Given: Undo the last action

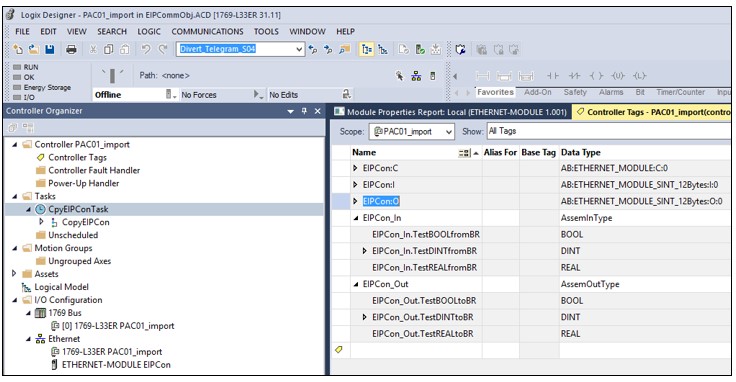Looking at the screenshot, I should pyautogui.click(x=146, y=49).
